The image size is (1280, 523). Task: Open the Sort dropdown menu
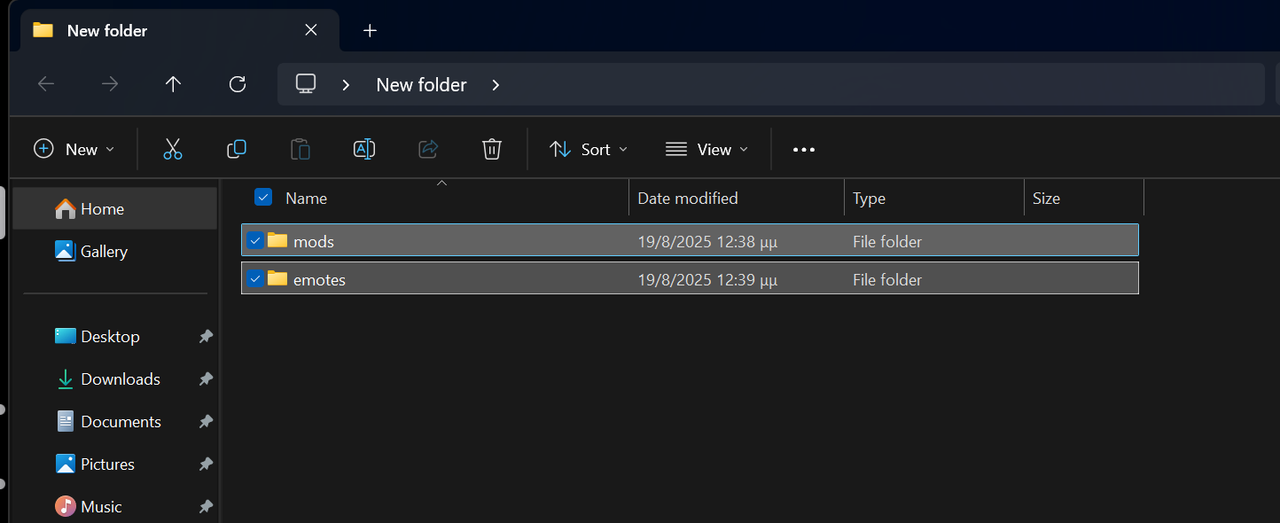point(589,149)
